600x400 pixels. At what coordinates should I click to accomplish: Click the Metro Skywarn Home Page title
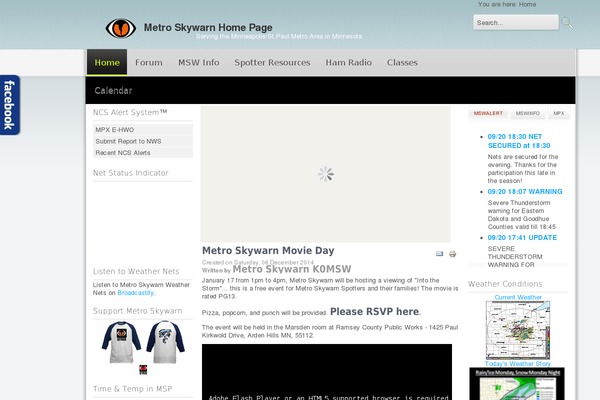(208, 28)
